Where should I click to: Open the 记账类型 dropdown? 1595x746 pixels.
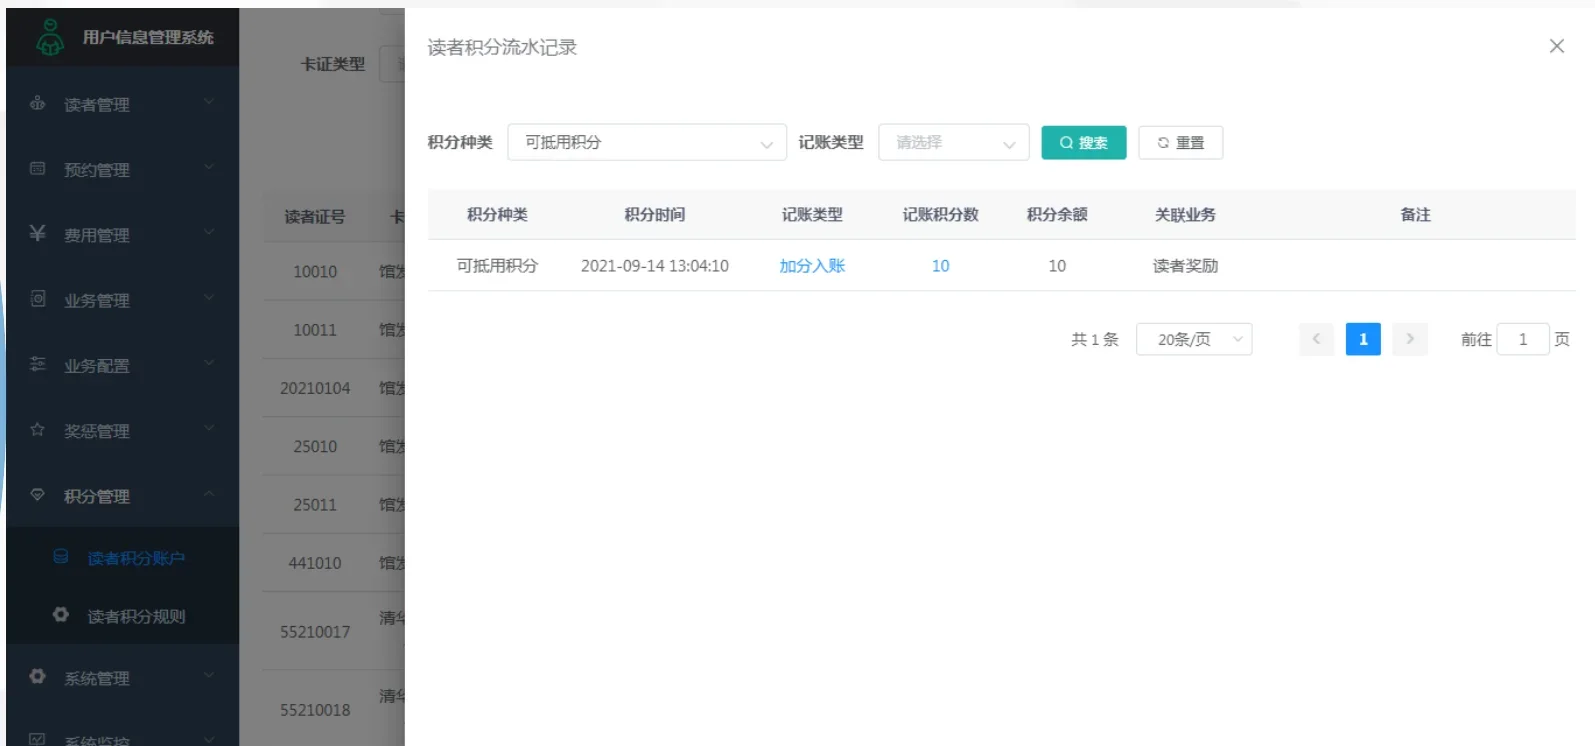click(x=954, y=142)
